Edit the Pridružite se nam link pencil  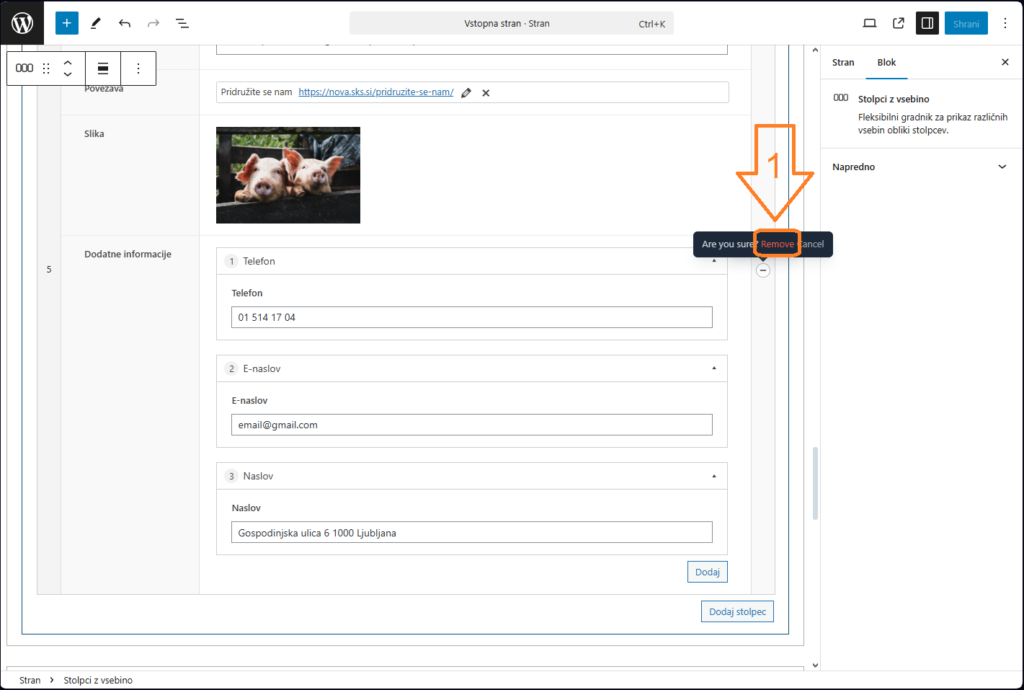click(466, 92)
